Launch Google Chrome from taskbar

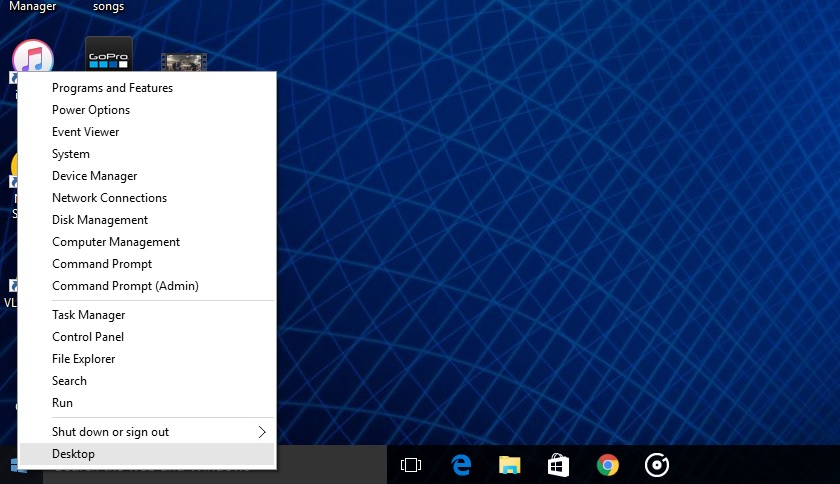point(608,465)
